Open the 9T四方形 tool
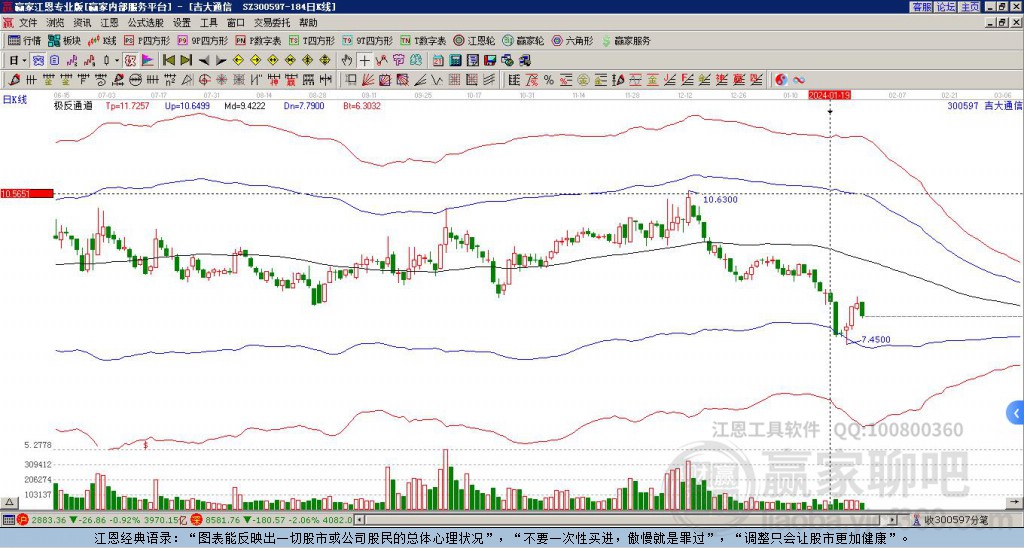This screenshot has width=1024, height=548. [368, 40]
